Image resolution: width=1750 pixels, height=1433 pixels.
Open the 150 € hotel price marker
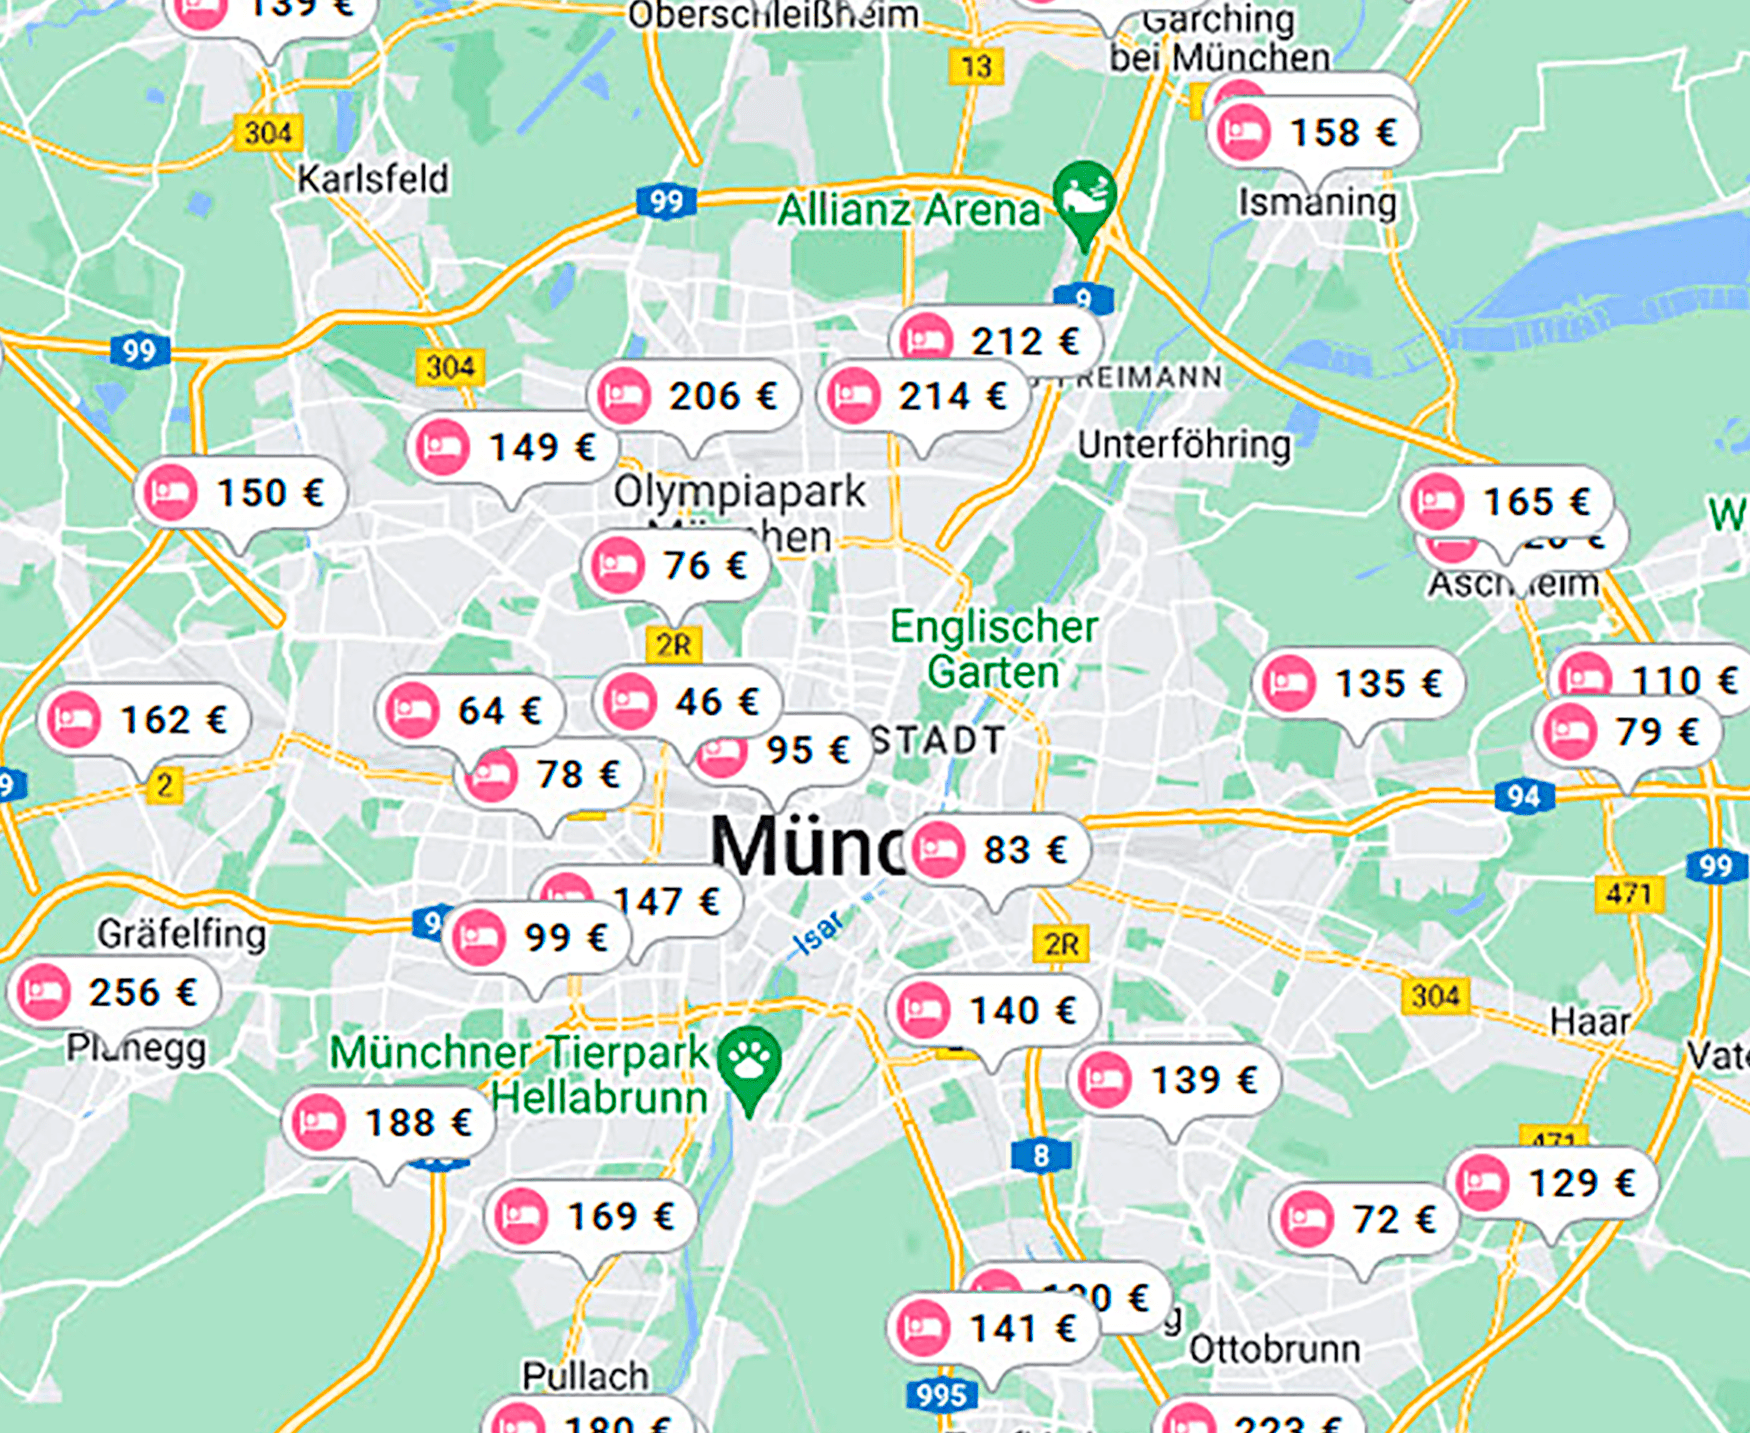[241, 492]
